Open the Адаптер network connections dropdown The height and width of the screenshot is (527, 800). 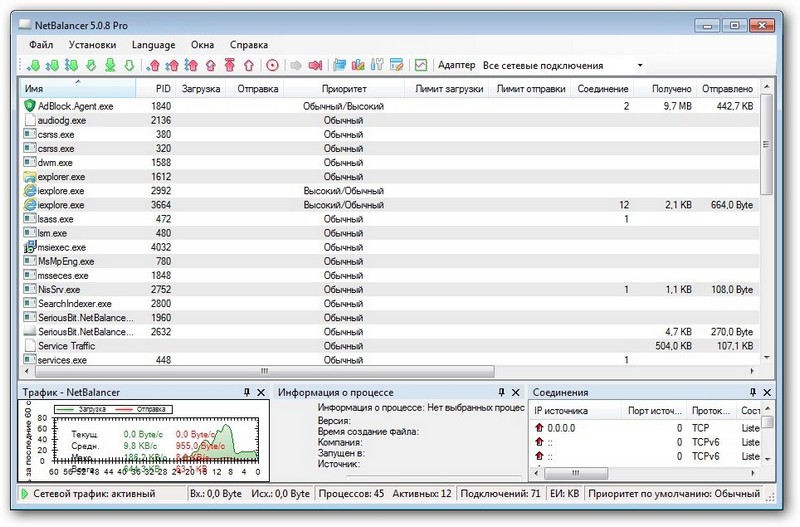tap(563, 65)
